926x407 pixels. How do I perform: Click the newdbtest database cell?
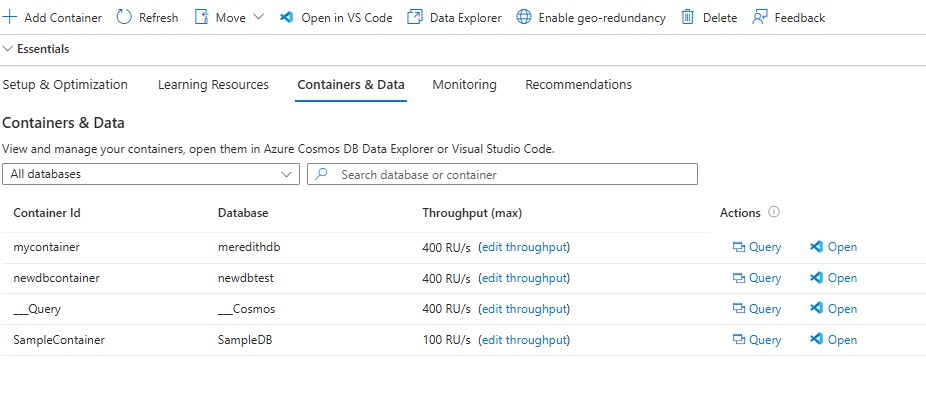click(x=246, y=278)
